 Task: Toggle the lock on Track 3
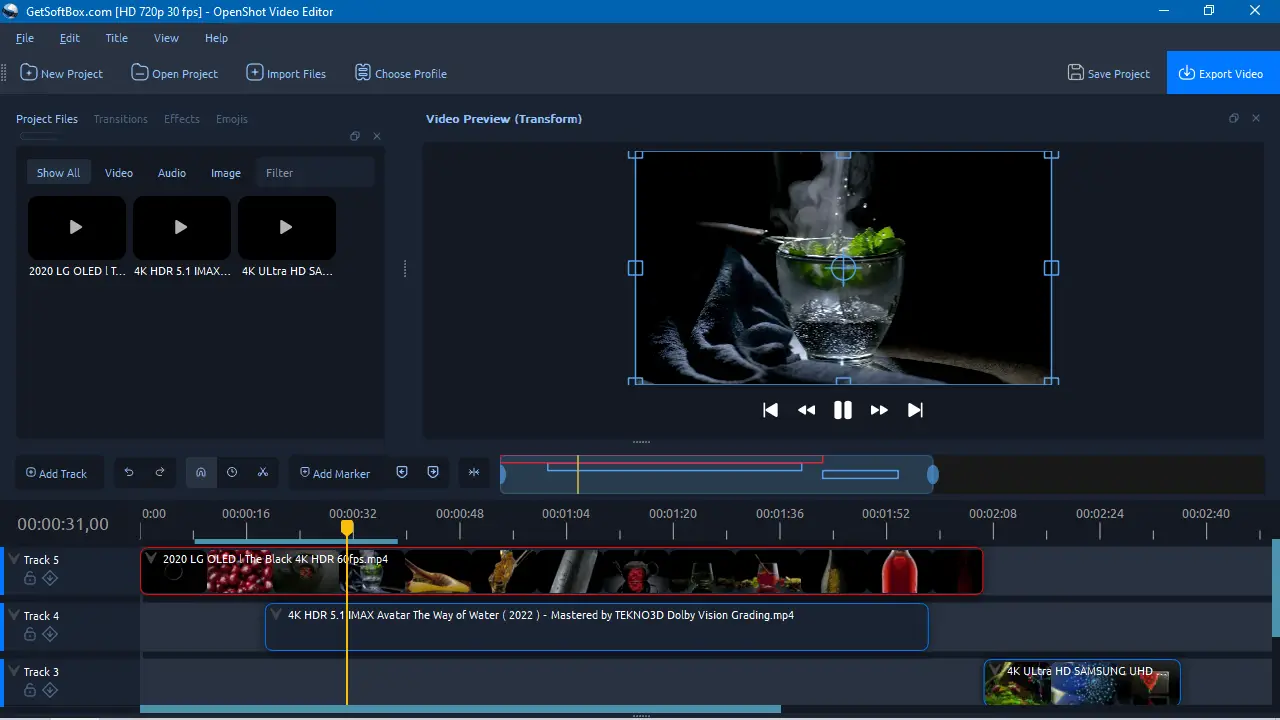tap(30, 690)
